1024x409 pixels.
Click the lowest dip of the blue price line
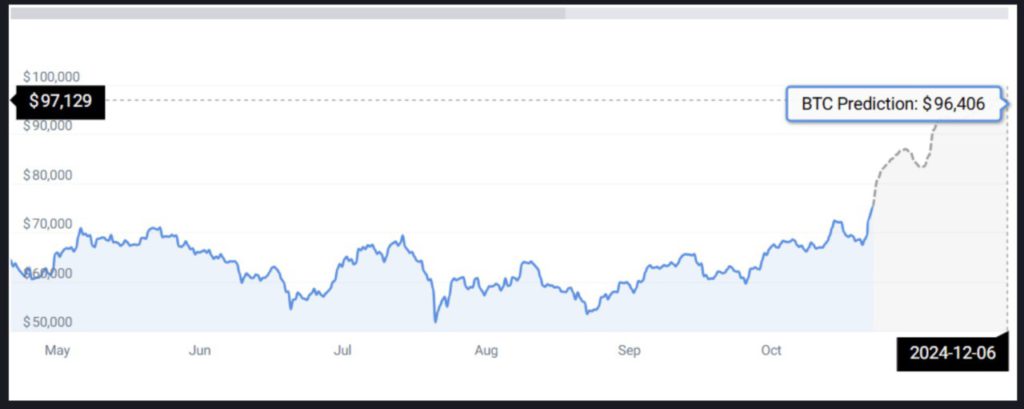pyautogui.click(x=435, y=320)
